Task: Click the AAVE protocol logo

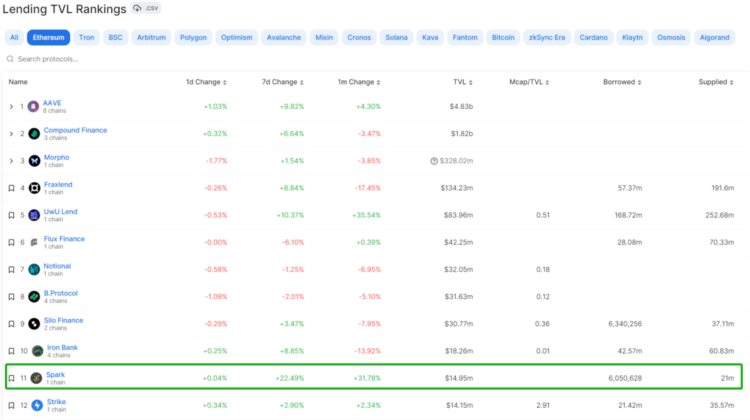Action: click(34, 106)
